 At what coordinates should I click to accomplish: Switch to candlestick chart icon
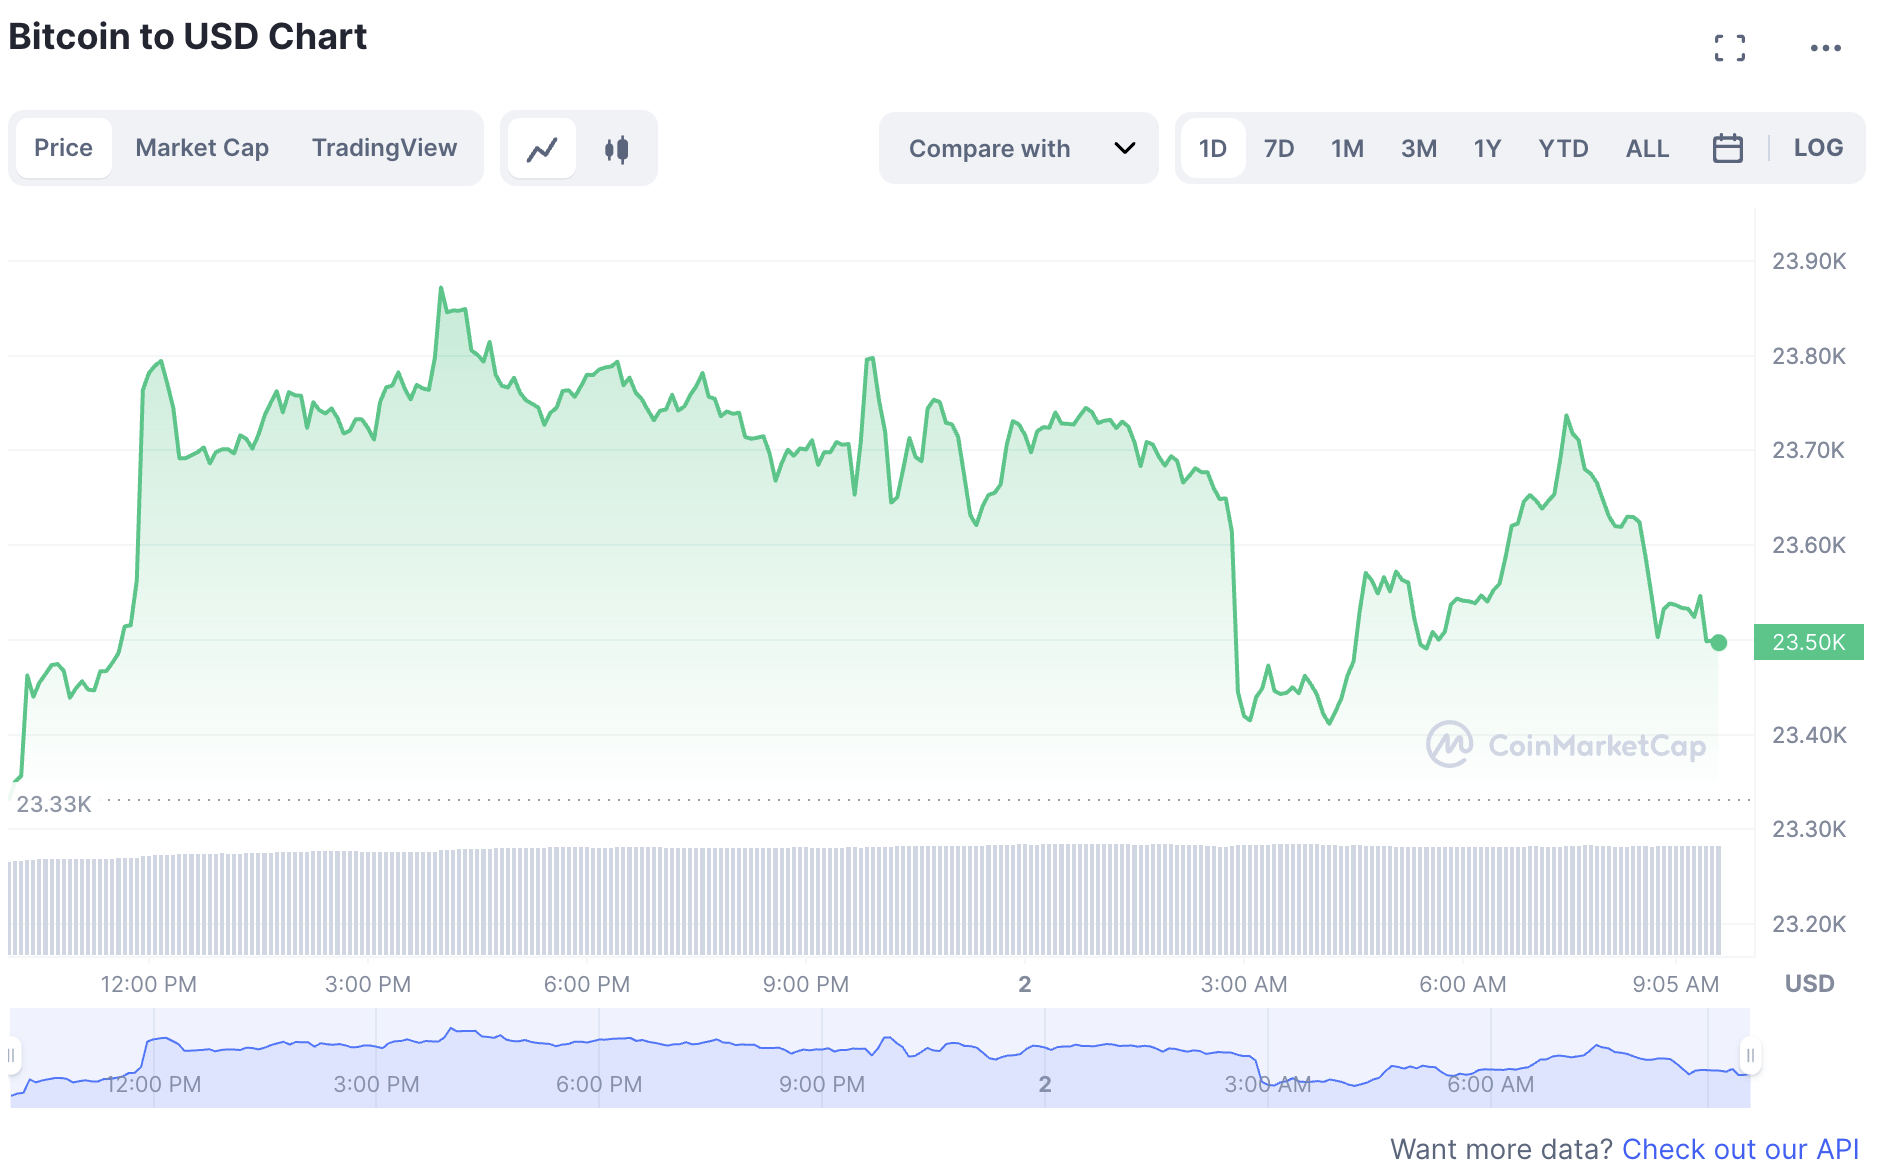click(617, 149)
